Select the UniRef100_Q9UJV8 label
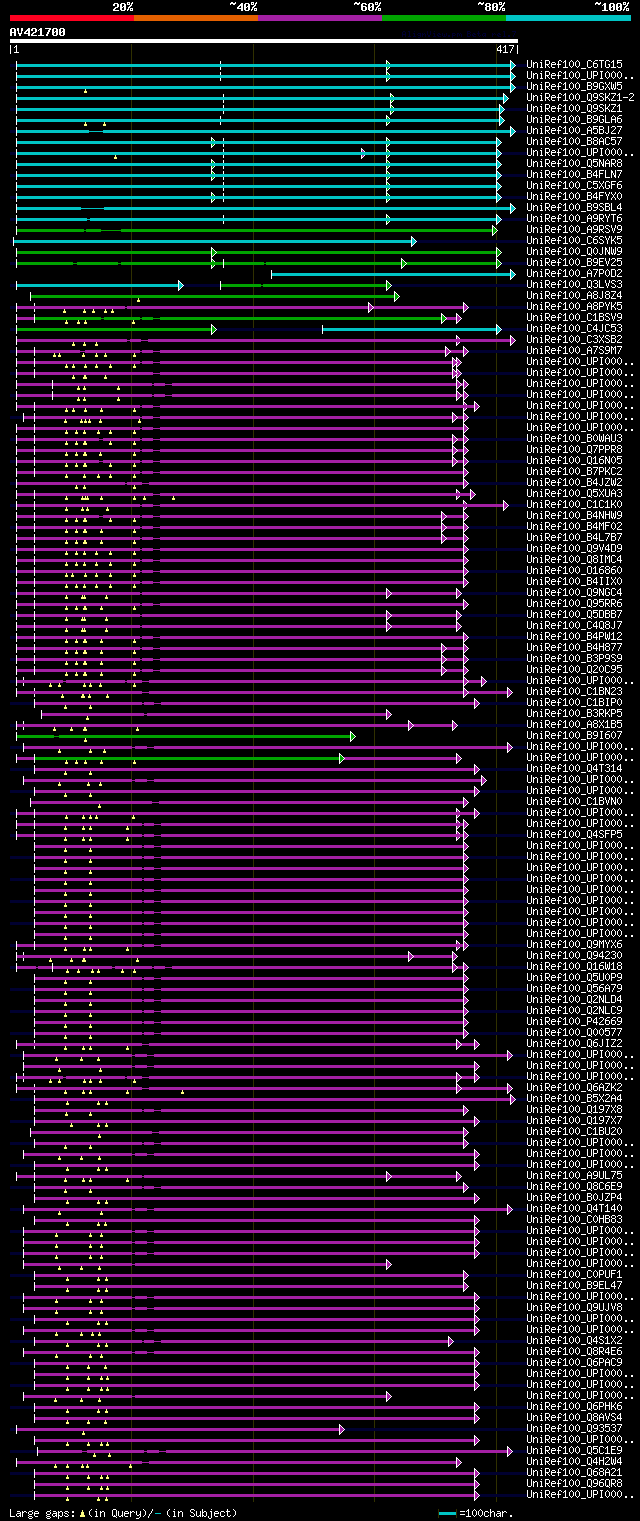Screen dimensions: 640x1521 point(573,1307)
